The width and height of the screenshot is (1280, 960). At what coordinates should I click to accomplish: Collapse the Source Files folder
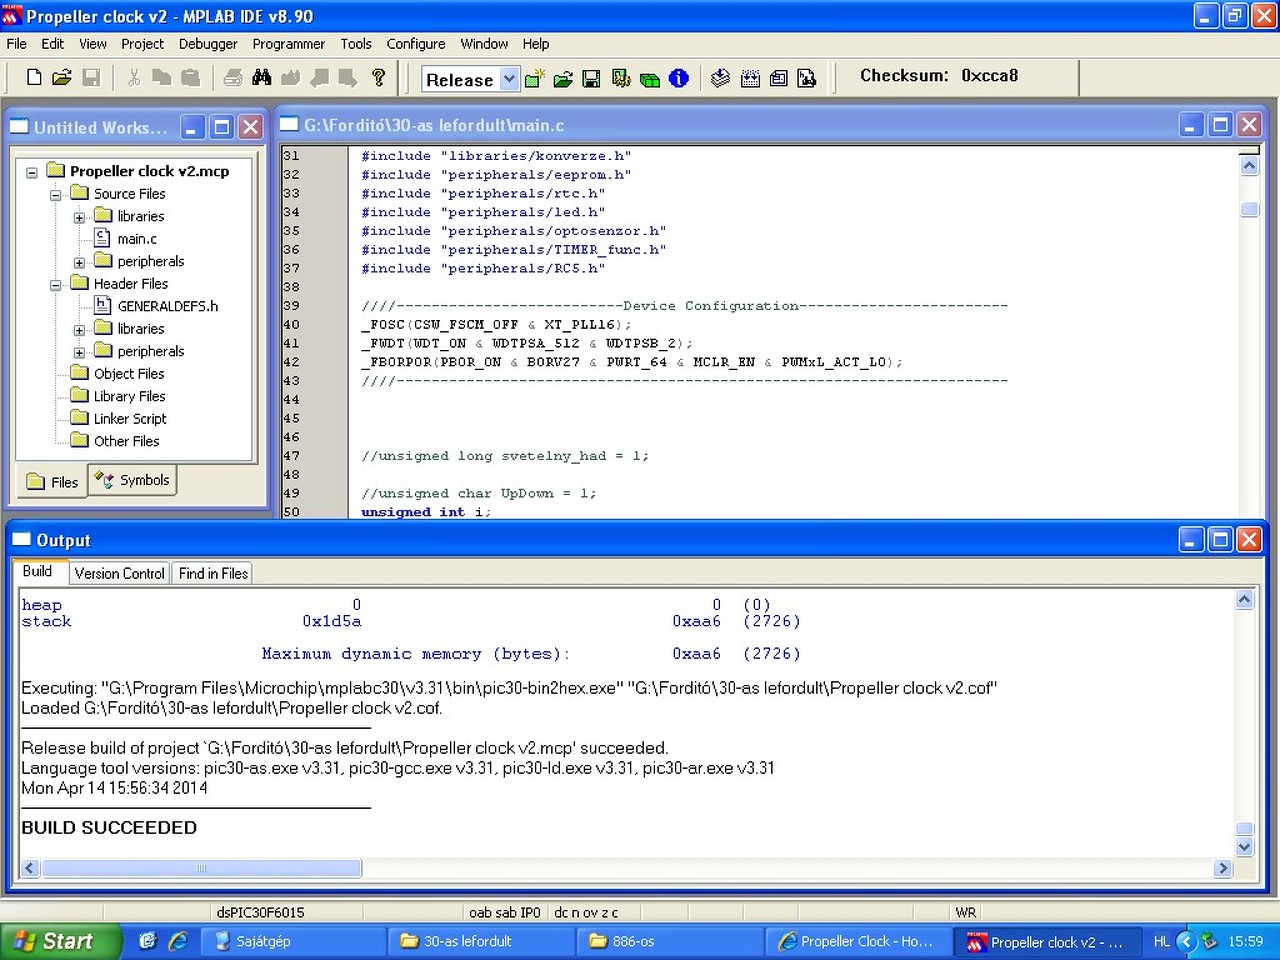[56, 194]
